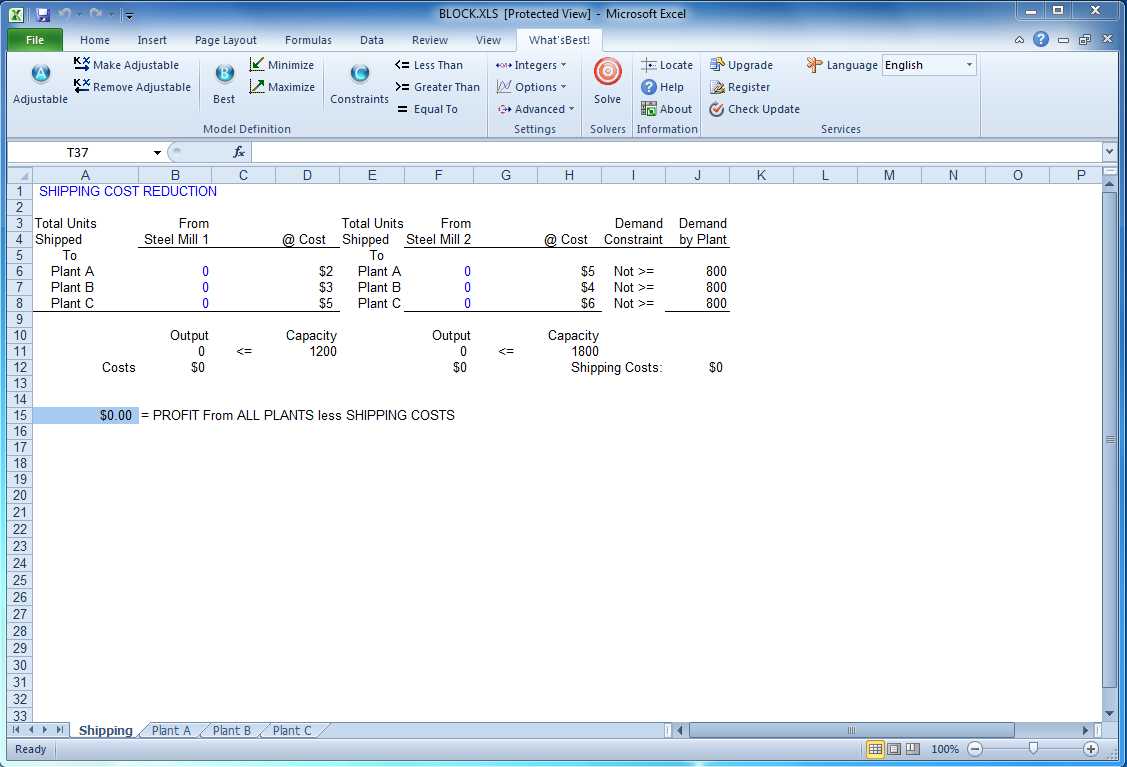1127x767 pixels.
Task: Click the Remove Adjustable icon
Action: pyautogui.click(x=82, y=86)
